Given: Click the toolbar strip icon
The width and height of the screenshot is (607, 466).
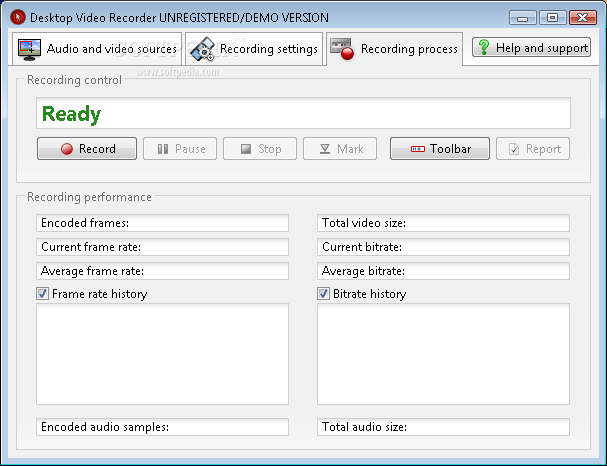Looking at the screenshot, I should point(418,149).
